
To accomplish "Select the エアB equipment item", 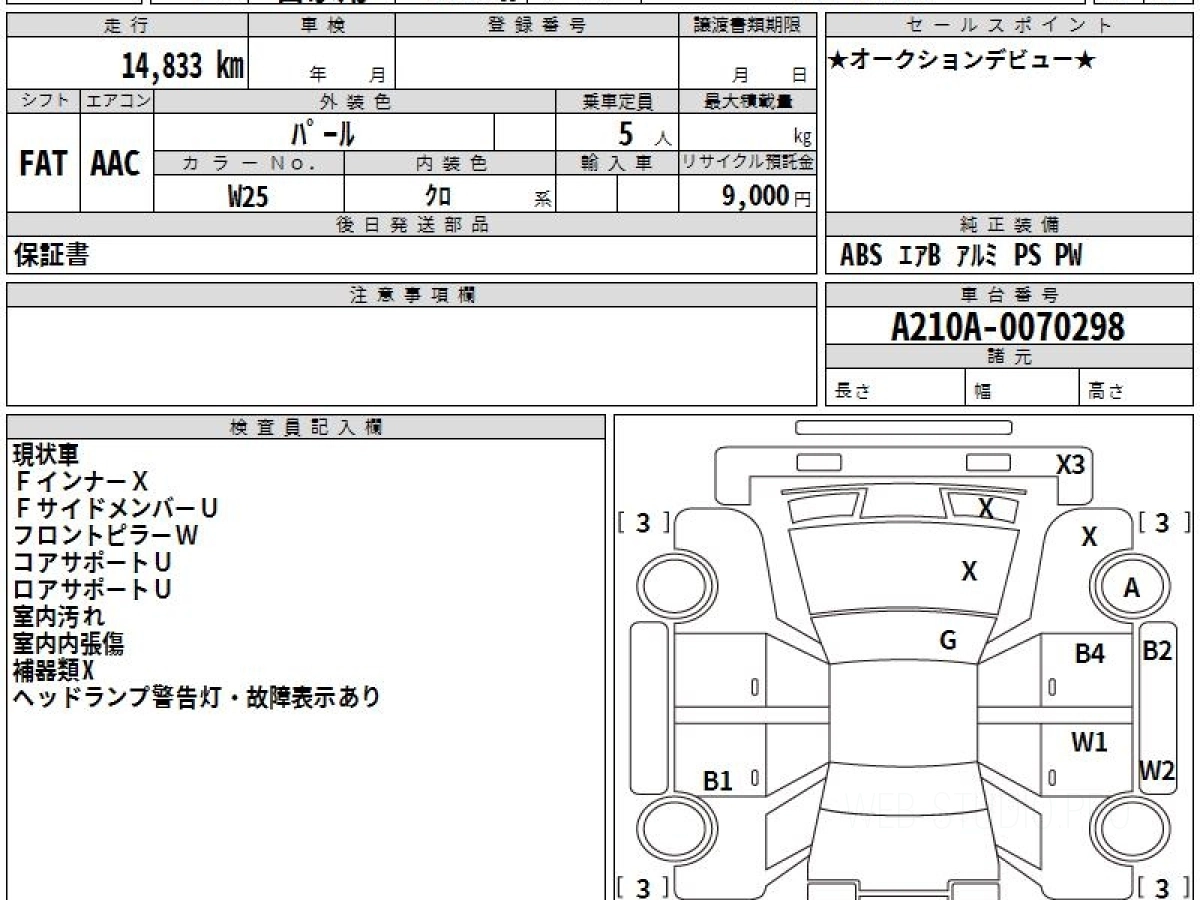I will click(920, 256).
